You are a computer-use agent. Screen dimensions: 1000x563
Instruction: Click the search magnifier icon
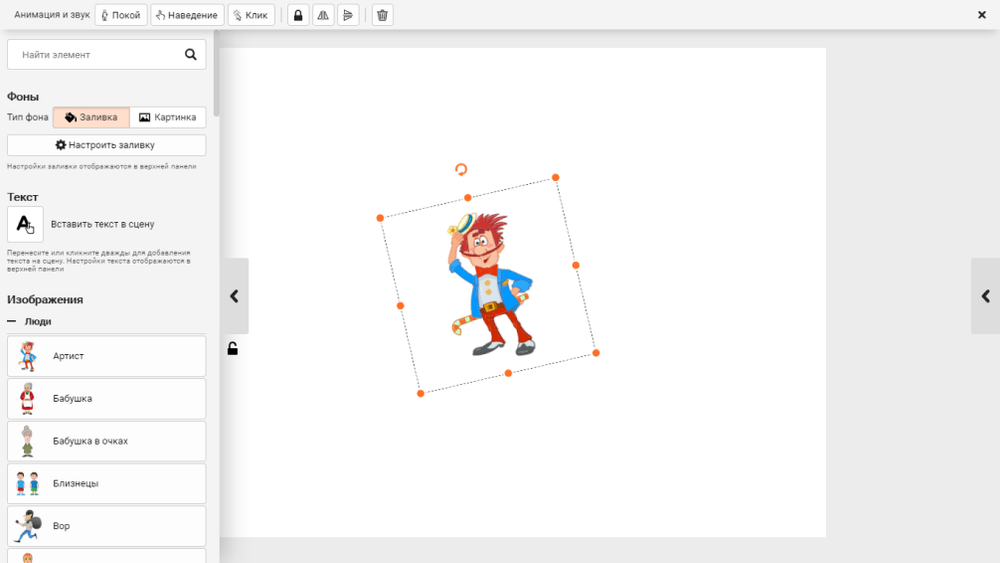click(x=191, y=55)
